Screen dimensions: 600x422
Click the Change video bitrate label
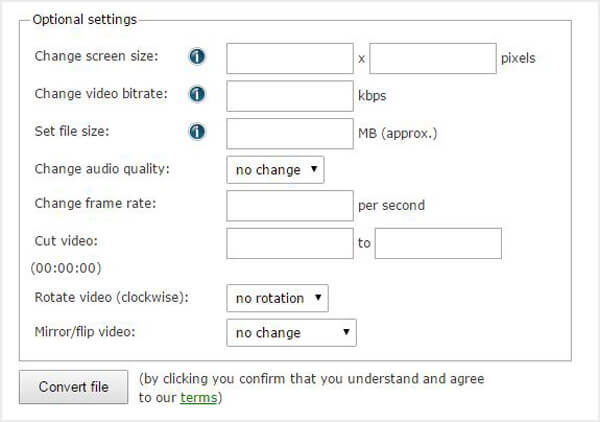(x=100, y=95)
